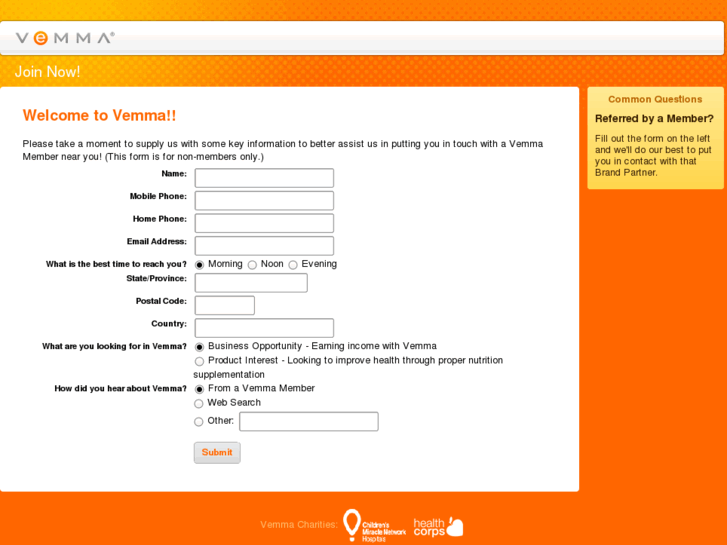Choose the Business Opportunity option
Viewport: 727px width, 545px height.
(199, 347)
